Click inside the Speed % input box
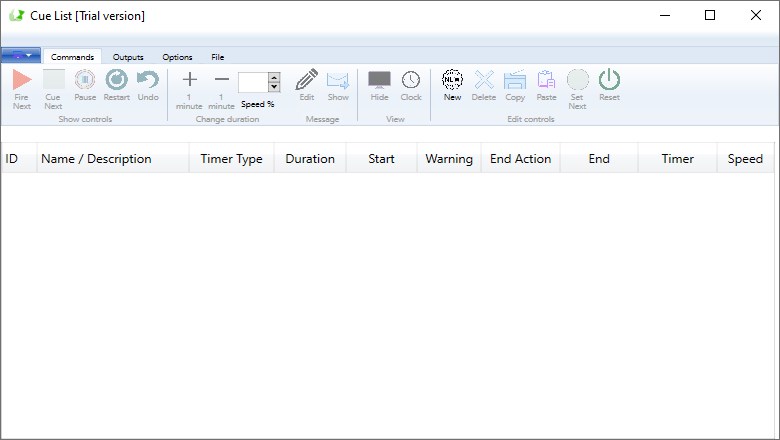The height and width of the screenshot is (440, 780). pos(253,82)
